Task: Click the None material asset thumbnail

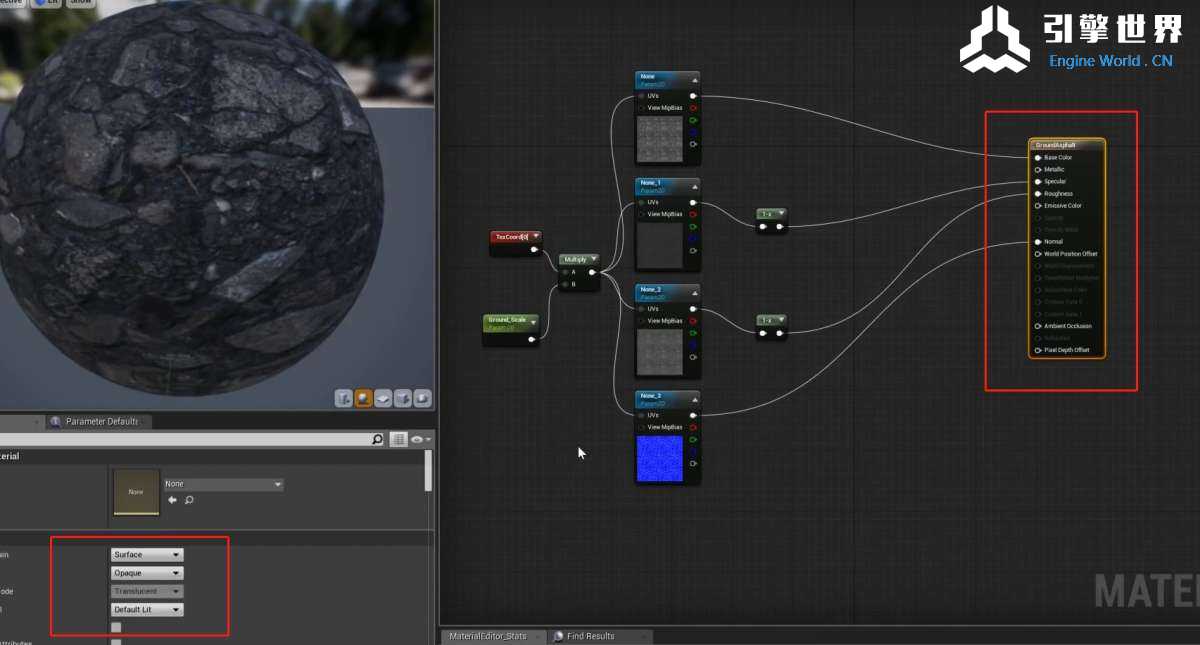Action: [x=136, y=492]
